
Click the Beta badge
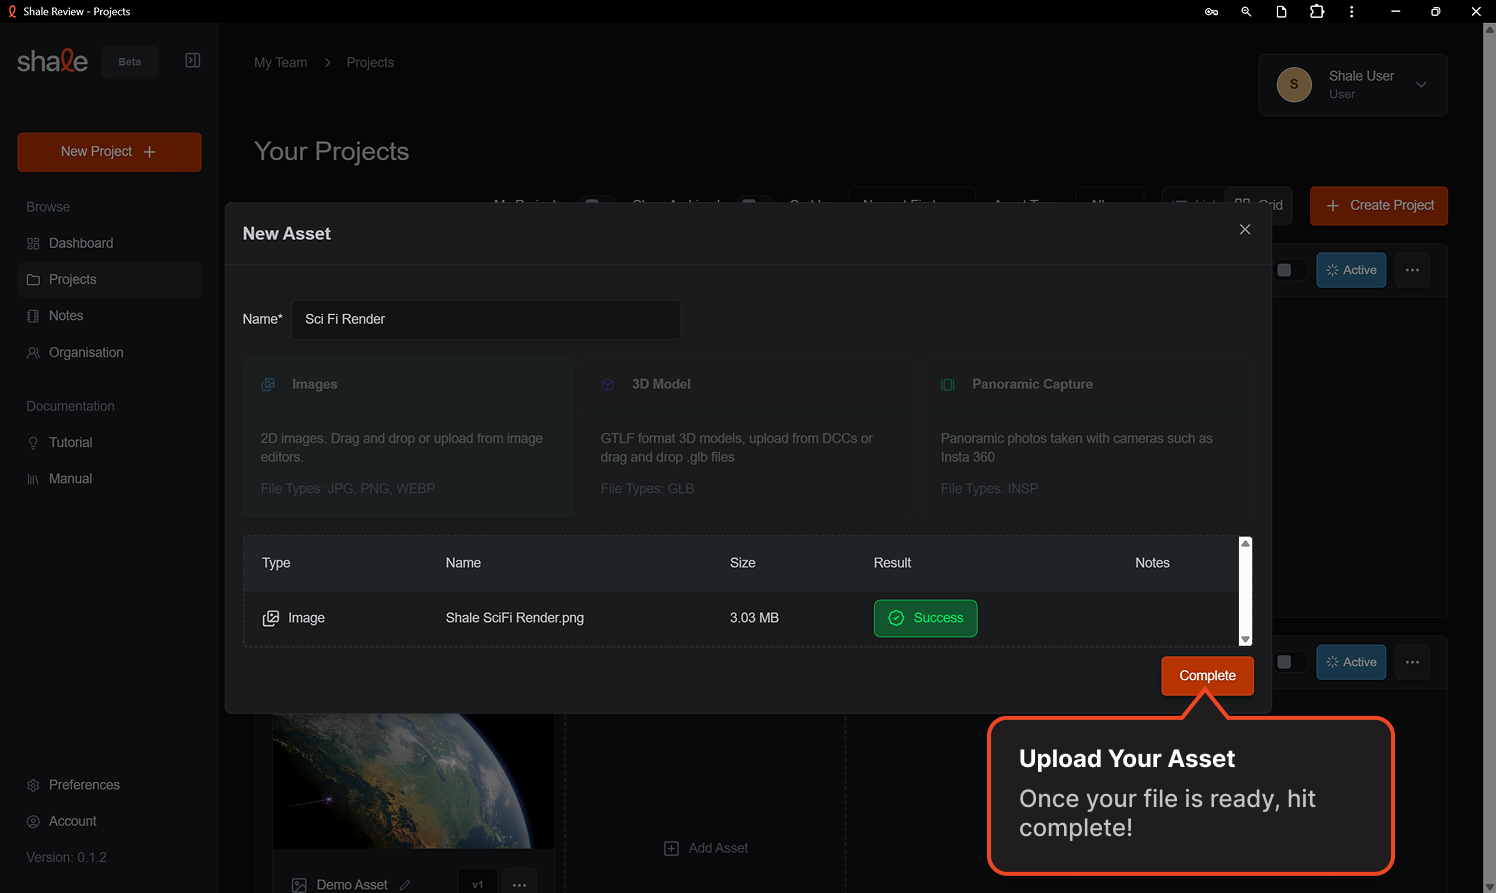click(130, 62)
